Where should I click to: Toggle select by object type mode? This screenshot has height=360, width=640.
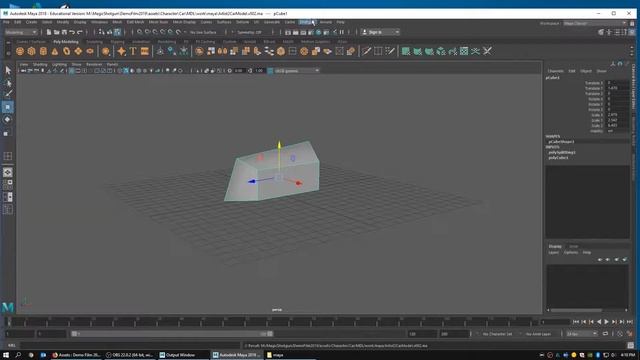109,32
